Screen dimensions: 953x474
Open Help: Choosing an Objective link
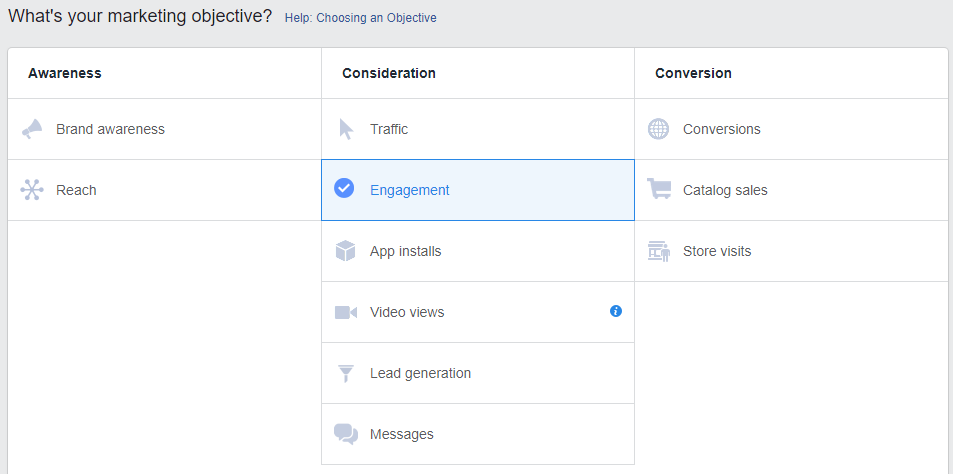(x=360, y=18)
